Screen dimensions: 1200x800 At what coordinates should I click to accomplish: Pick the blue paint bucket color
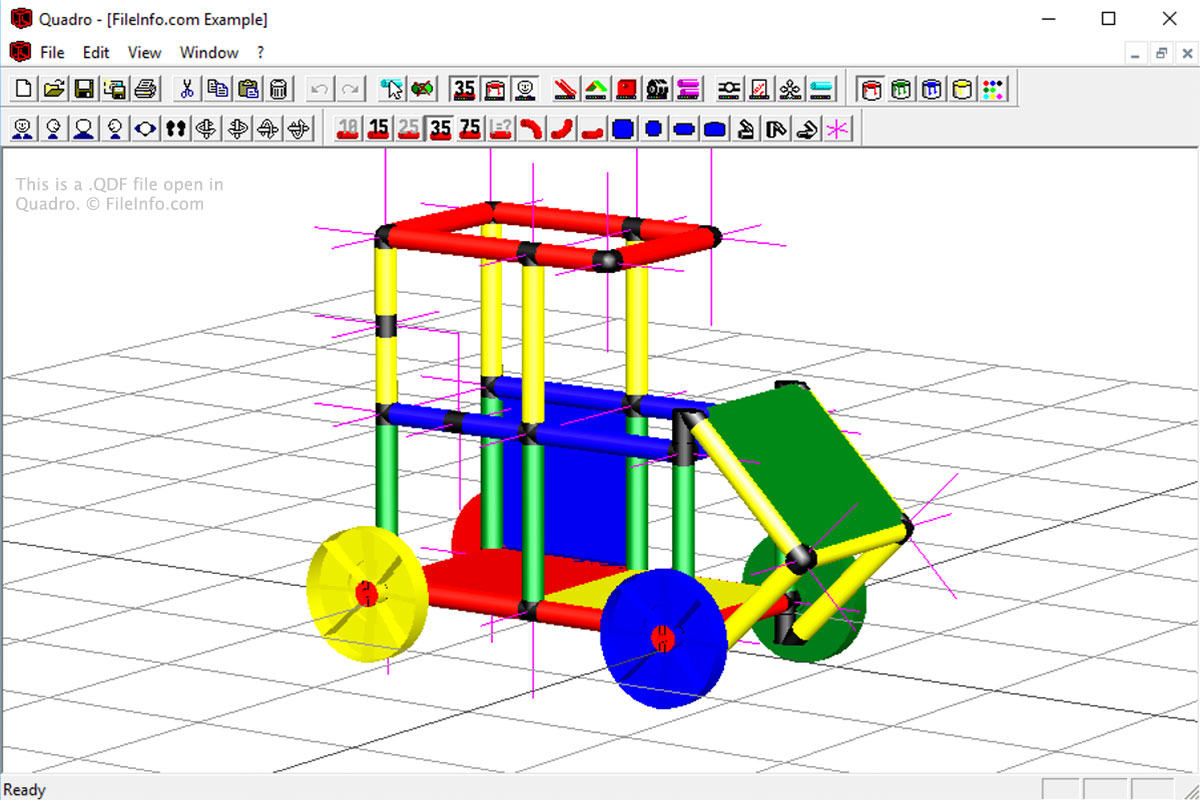932,89
